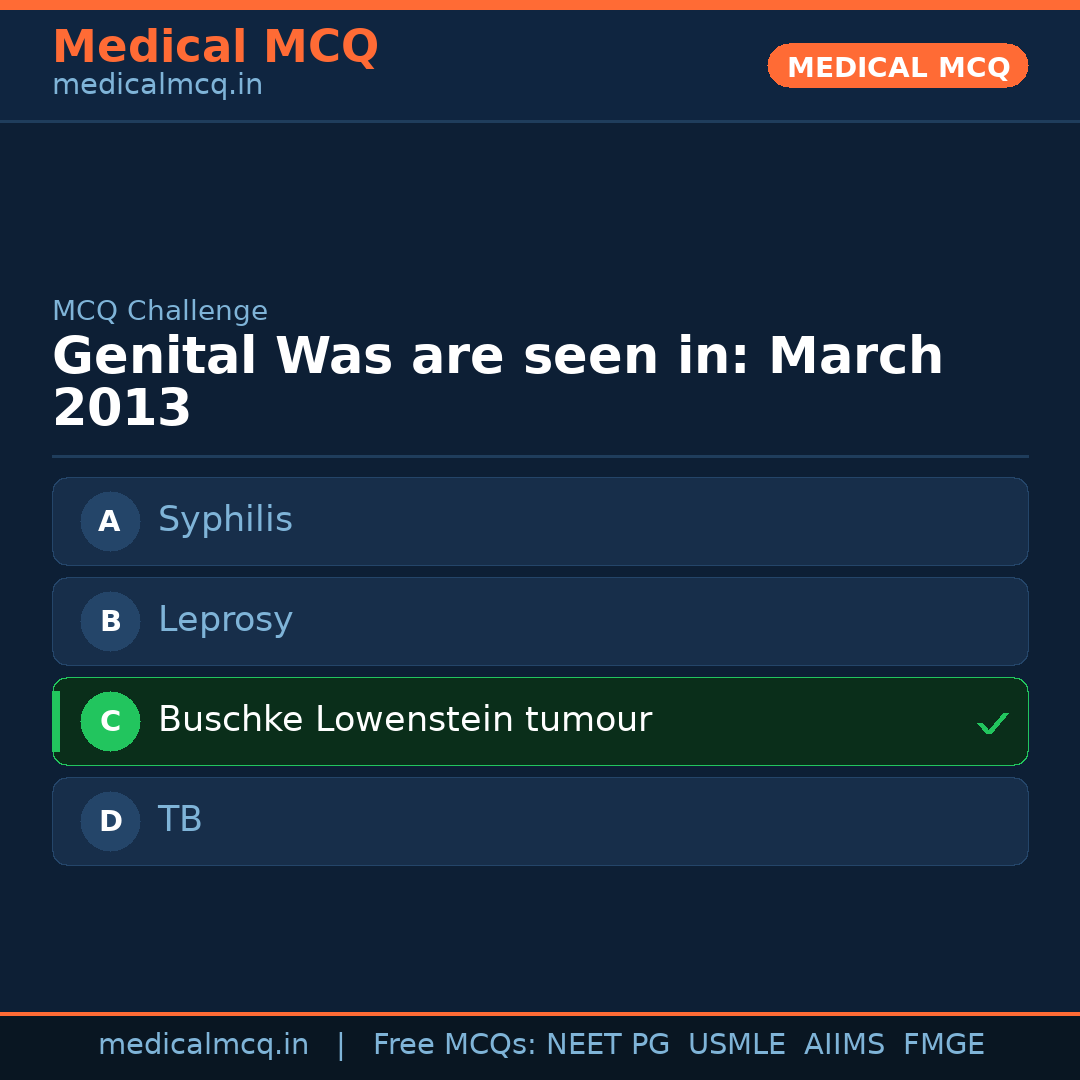Click the Medical MCQ header title

215,47
